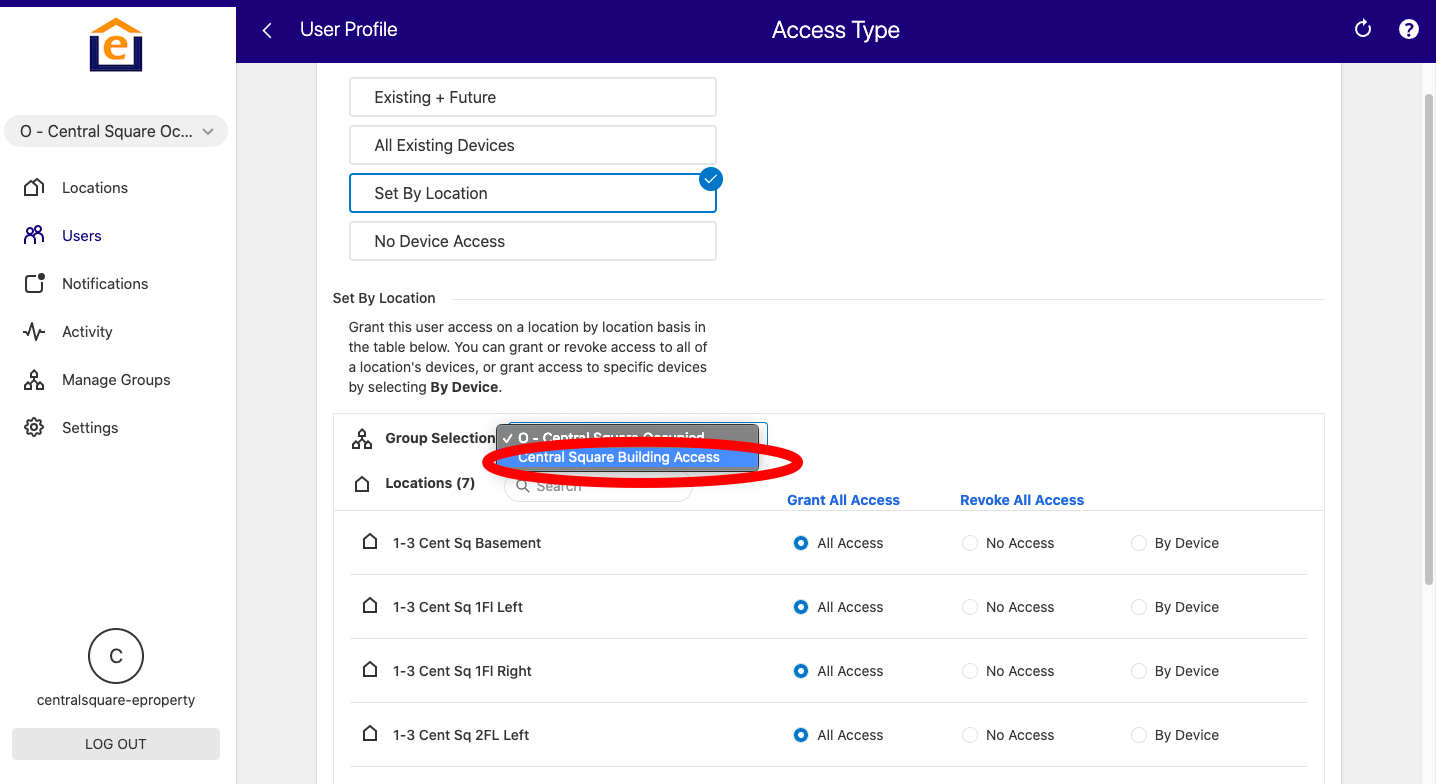The width and height of the screenshot is (1436, 784).
Task: Select All Access for 1-3 Cent Sq 1Fl Right
Action: 800,671
